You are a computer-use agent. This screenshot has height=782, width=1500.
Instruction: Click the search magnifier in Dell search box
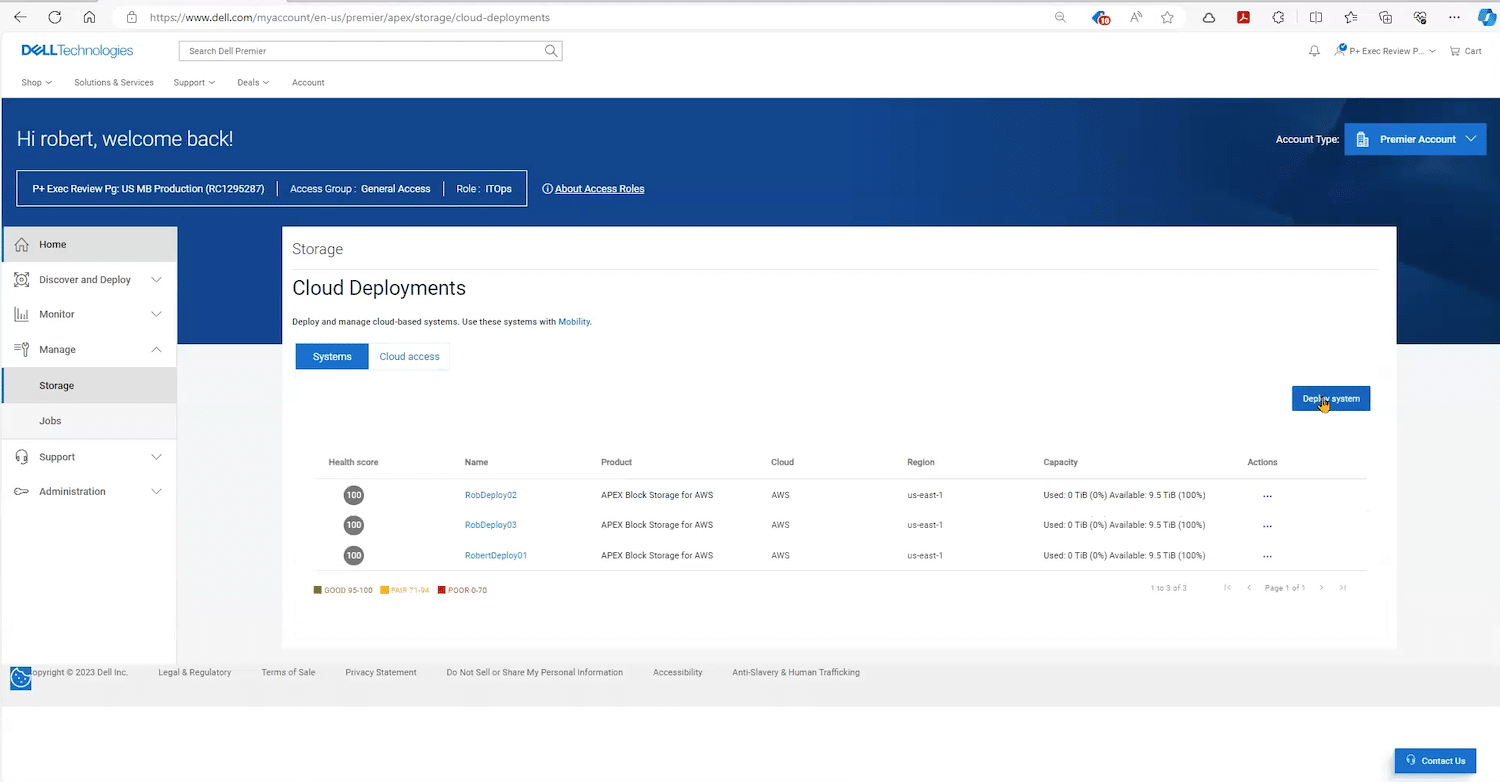(x=551, y=51)
